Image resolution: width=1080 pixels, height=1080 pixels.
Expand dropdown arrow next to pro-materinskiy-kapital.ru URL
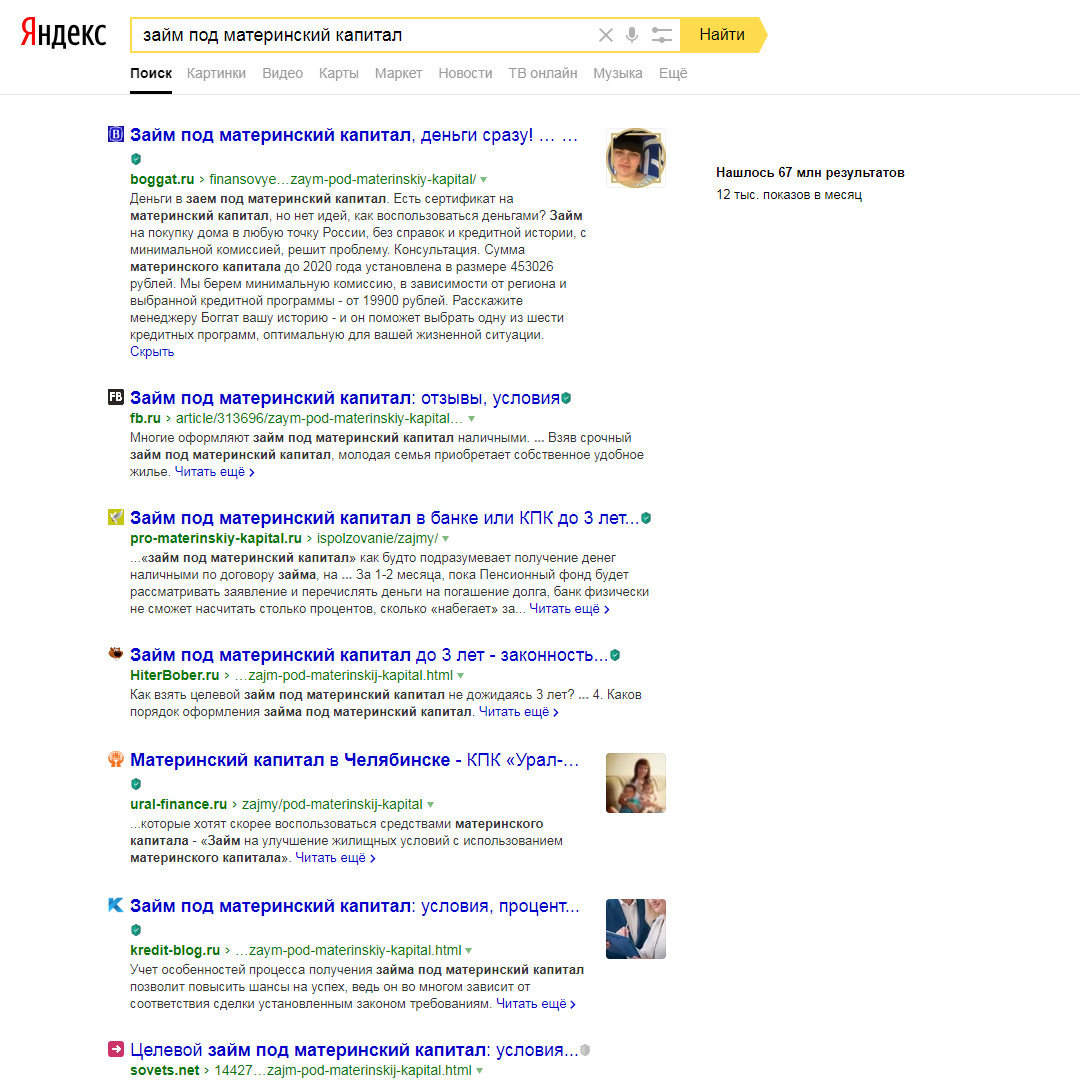click(x=446, y=539)
